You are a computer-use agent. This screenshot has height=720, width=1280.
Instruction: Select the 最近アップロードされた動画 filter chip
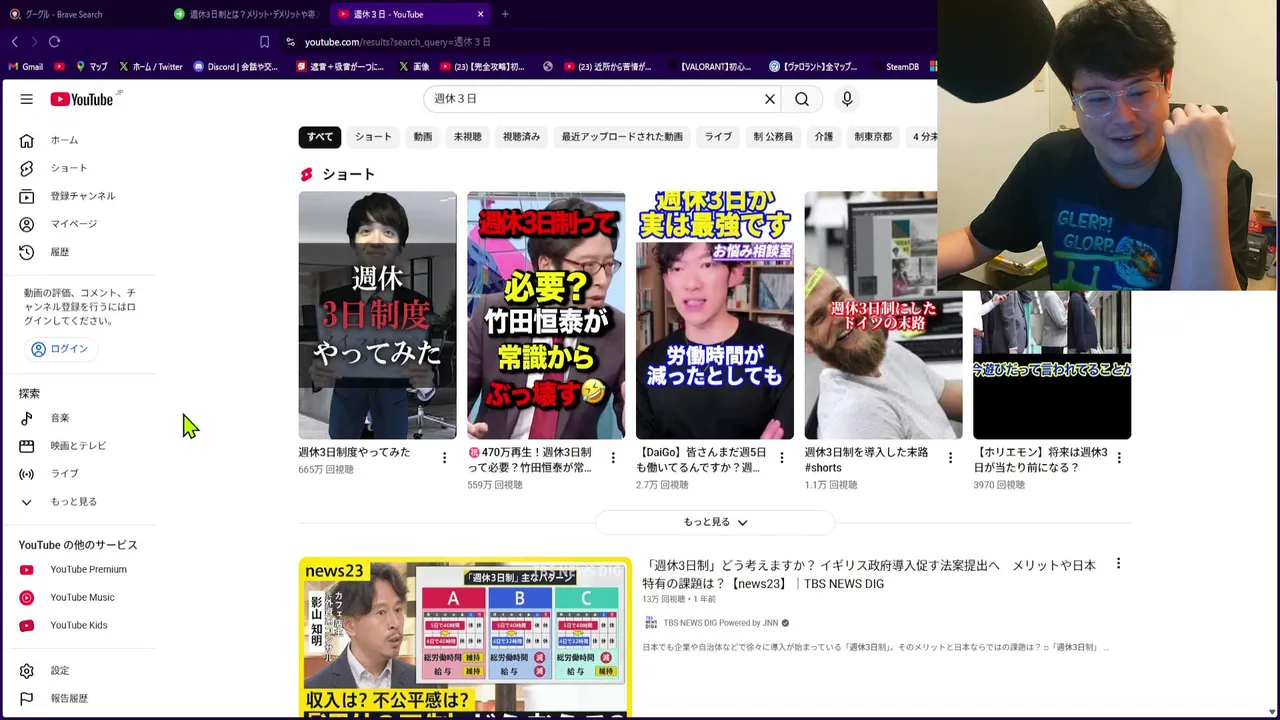[x=622, y=137]
